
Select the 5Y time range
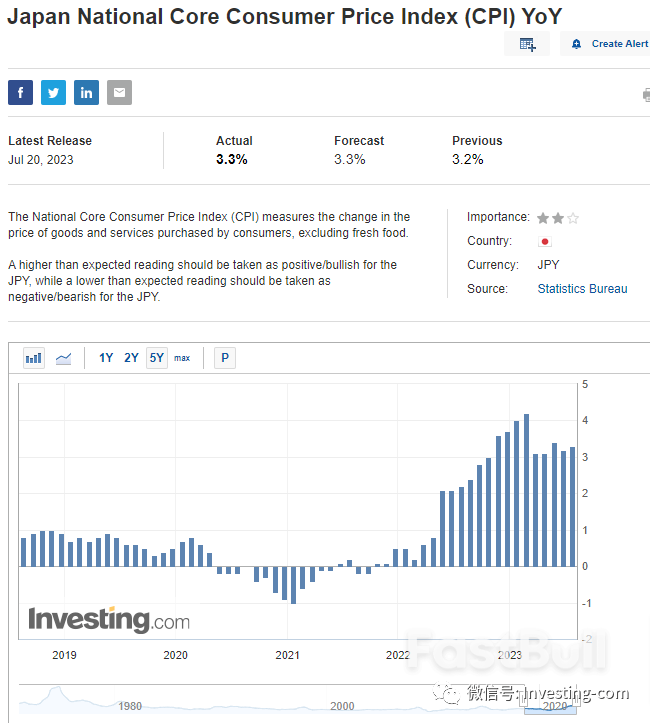point(157,358)
